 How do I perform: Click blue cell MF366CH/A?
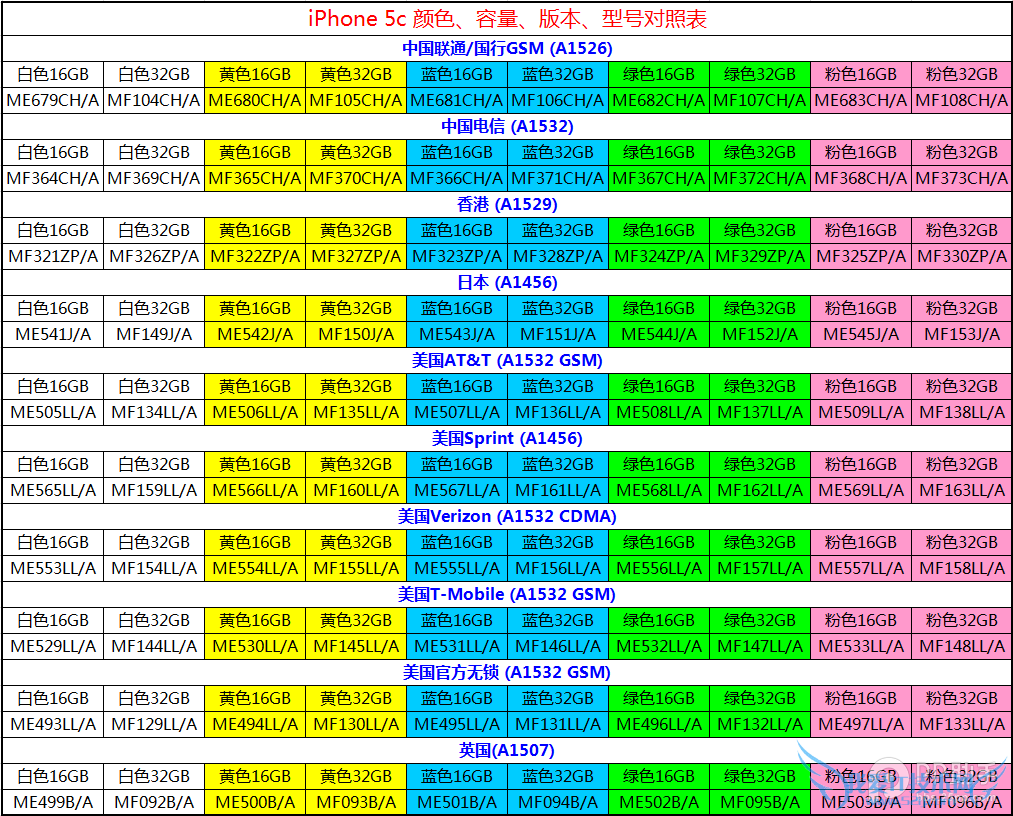[457, 178]
